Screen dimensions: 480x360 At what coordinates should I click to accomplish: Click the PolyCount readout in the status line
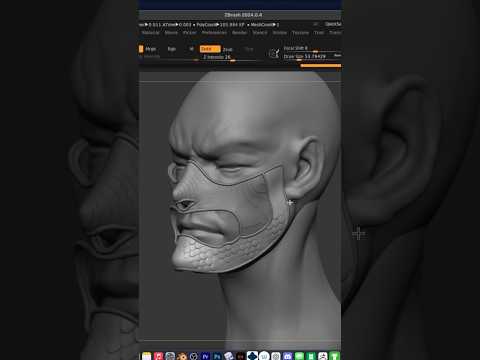click(x=220, y=25)
